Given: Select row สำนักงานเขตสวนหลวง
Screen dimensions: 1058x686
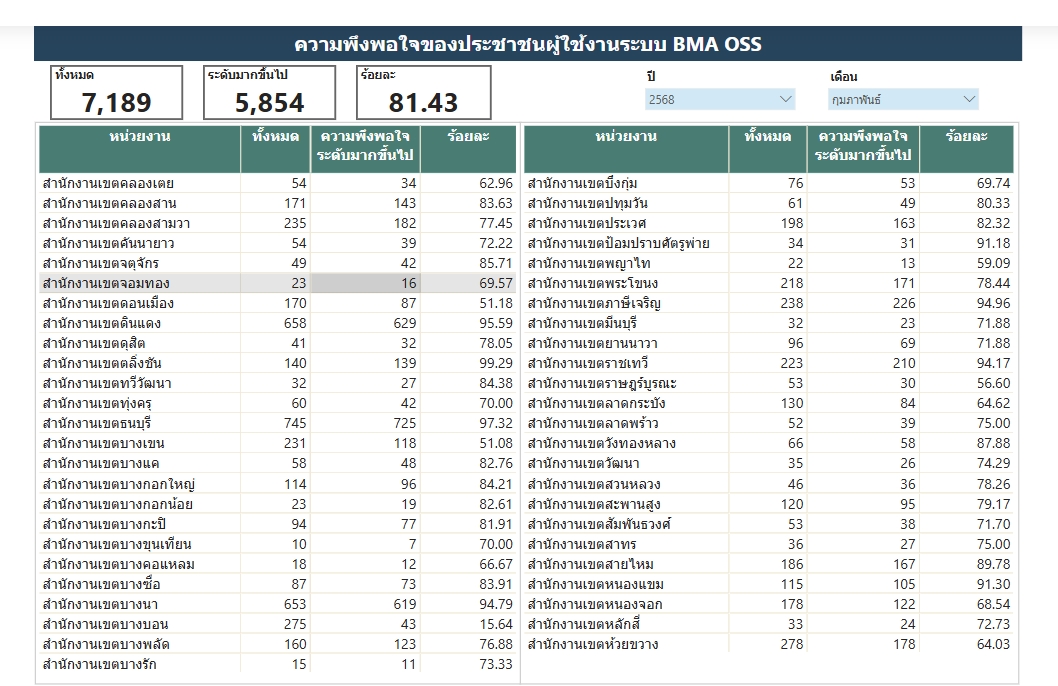Looking at the screenshot, I should click(x=769, y=484).
